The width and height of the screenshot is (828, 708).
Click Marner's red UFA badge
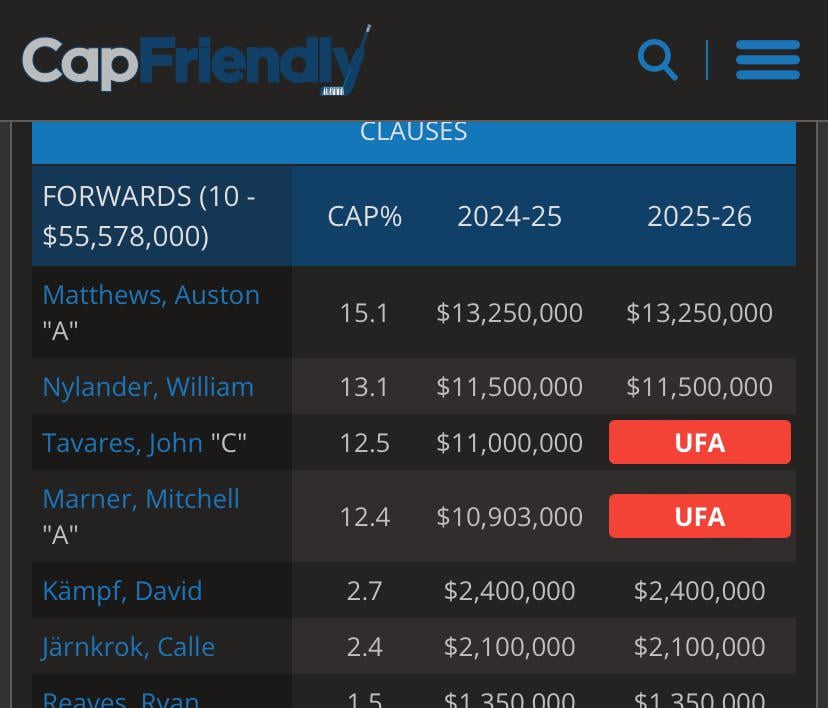coord(699,516)
